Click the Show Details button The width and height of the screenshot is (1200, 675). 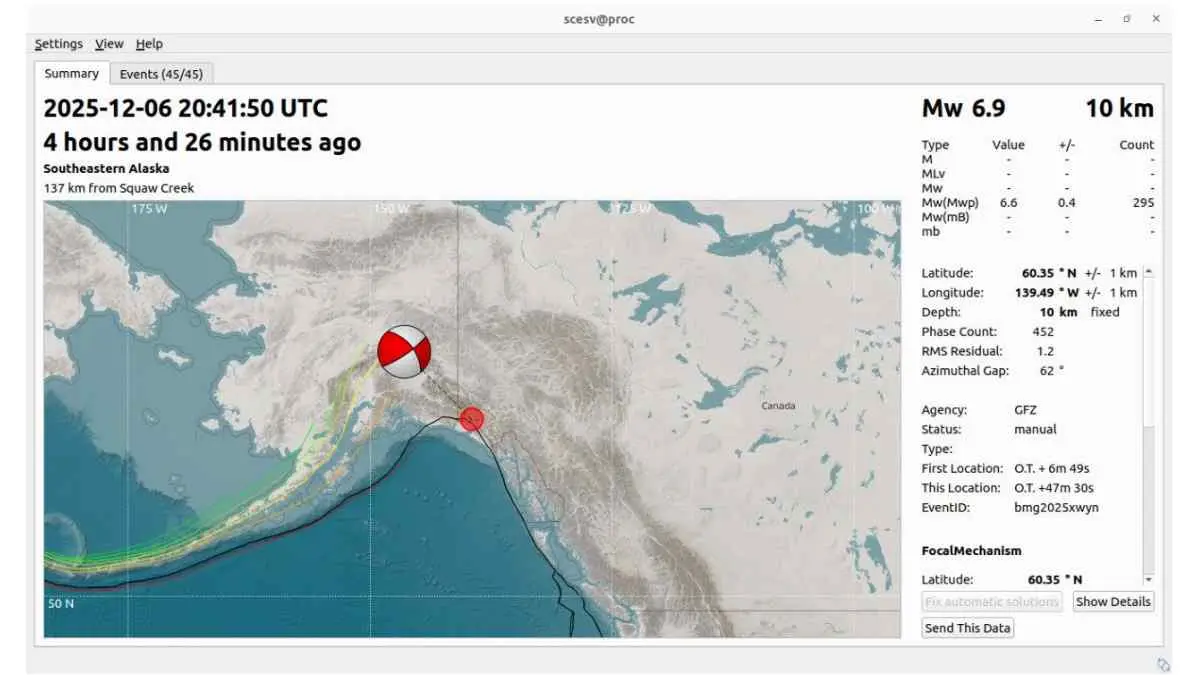coord(1112,601)
